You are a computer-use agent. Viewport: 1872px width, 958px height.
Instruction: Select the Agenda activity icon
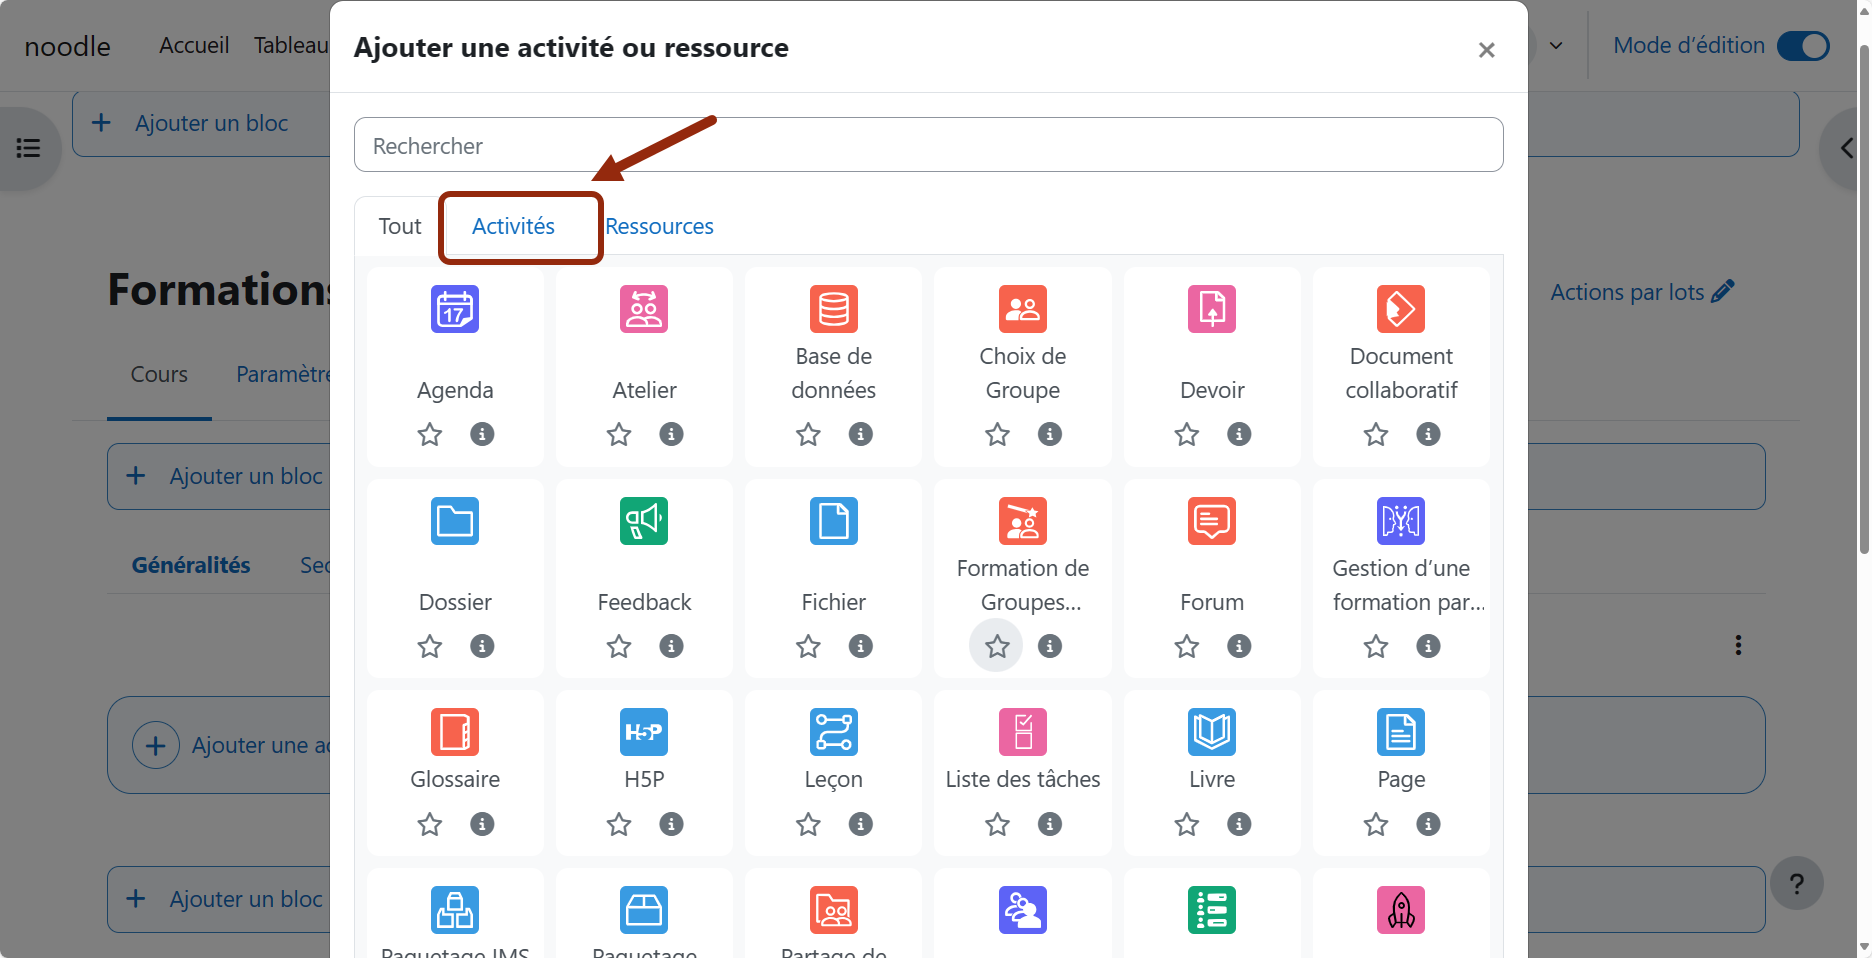455,309
